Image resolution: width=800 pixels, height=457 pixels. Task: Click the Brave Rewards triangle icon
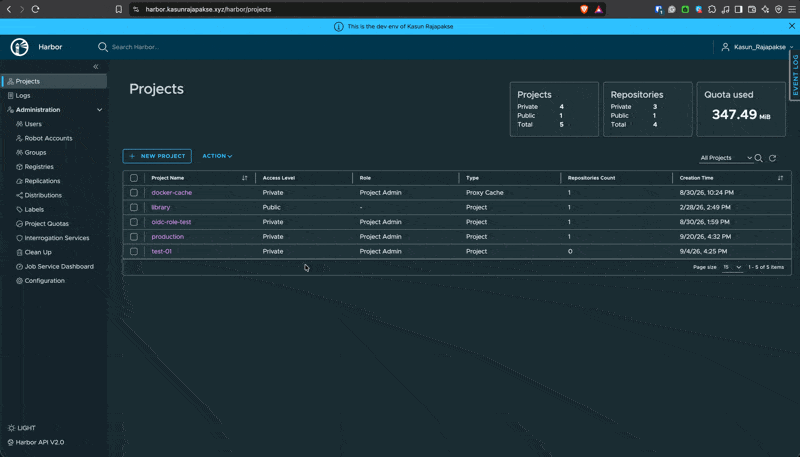click(598, 9)
